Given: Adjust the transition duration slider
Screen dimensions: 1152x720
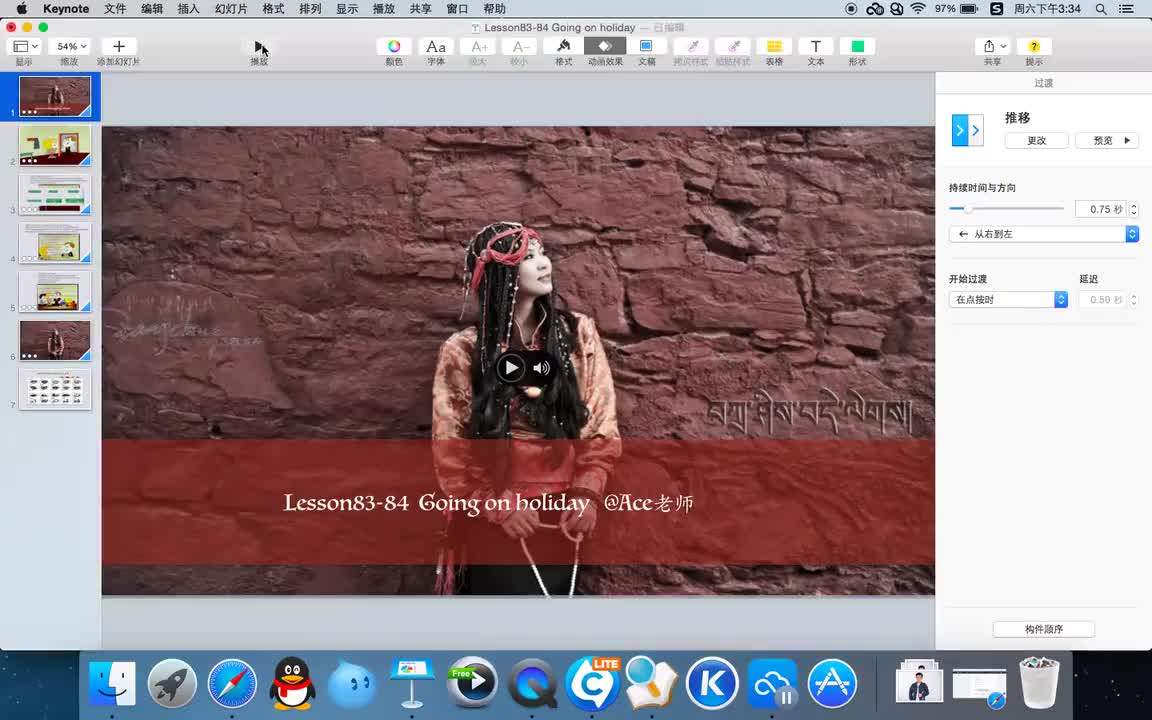Looking at the screenshot, I should tap(968, 209).
